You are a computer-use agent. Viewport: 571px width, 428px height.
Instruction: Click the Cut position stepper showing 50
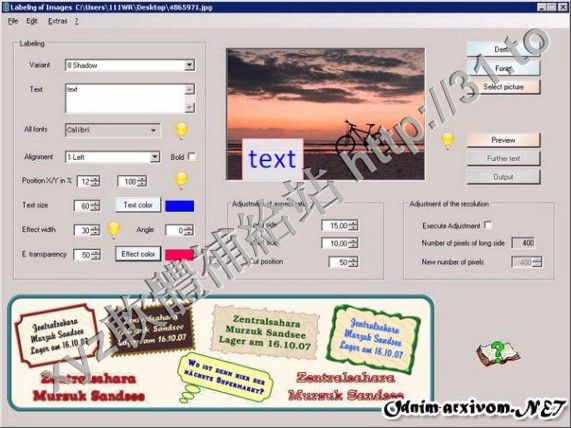coord(343,262)
